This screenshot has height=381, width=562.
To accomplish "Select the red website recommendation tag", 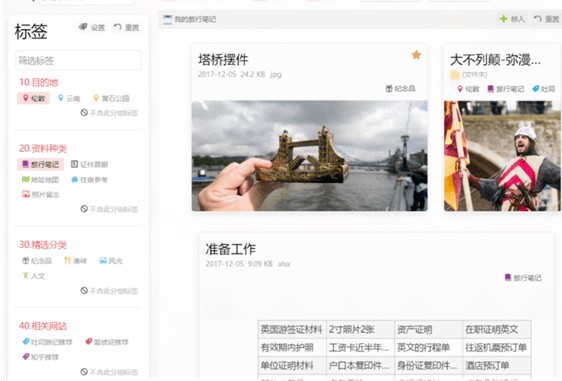I will tap(106, 342).
